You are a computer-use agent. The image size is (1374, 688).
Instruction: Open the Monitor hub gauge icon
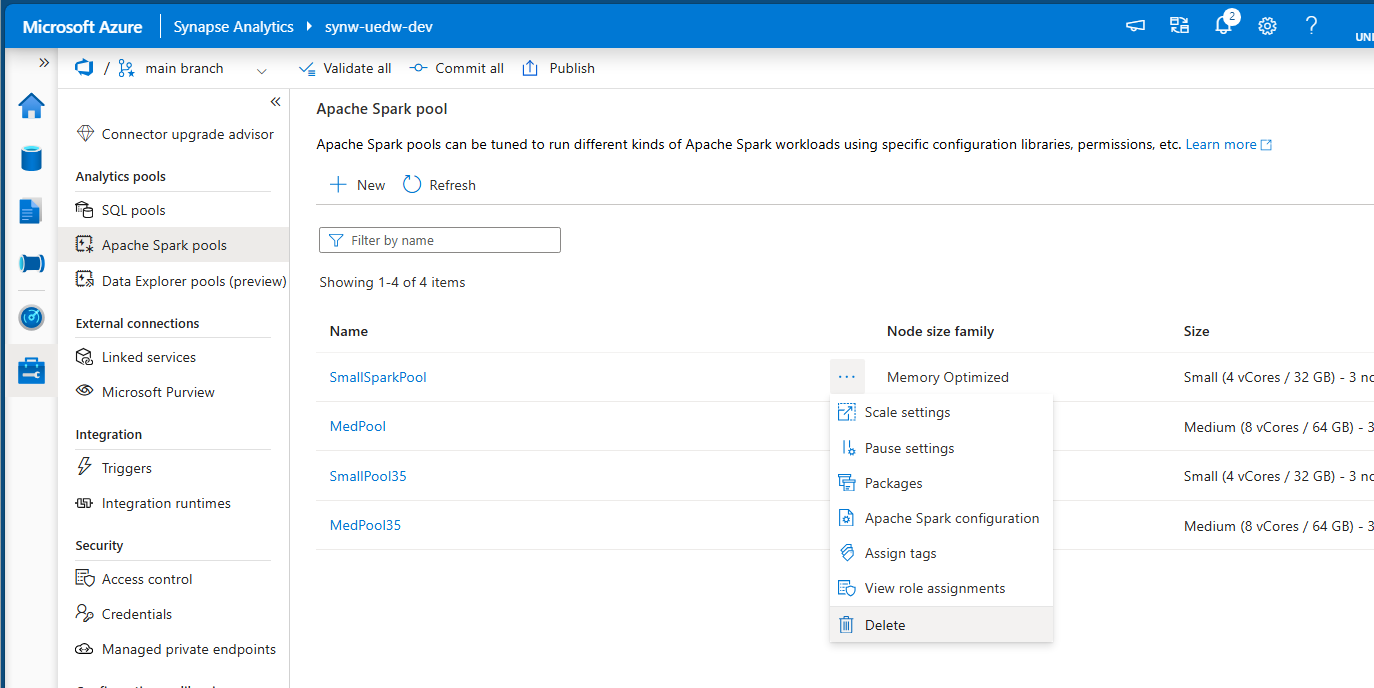pyautogui.click(x=32, y=317)
